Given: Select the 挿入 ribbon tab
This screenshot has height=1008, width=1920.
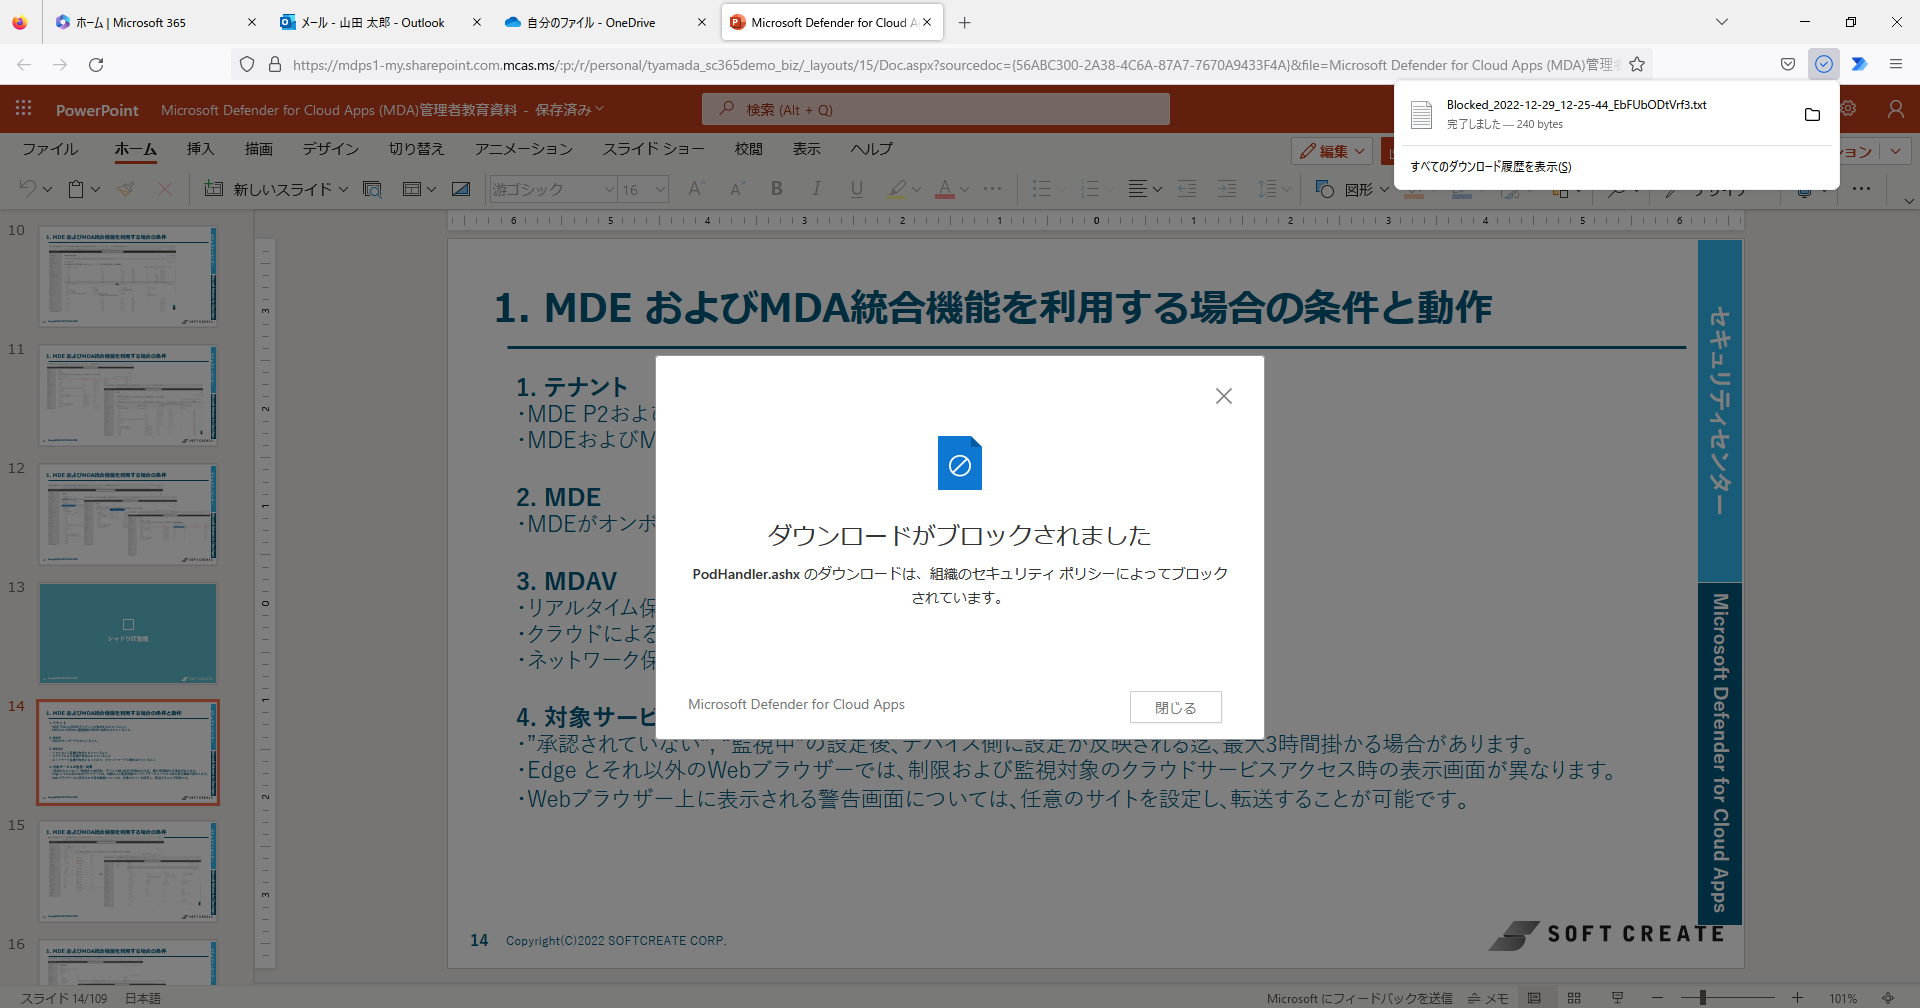Looking at the screenshot, I should click(200, 149).
